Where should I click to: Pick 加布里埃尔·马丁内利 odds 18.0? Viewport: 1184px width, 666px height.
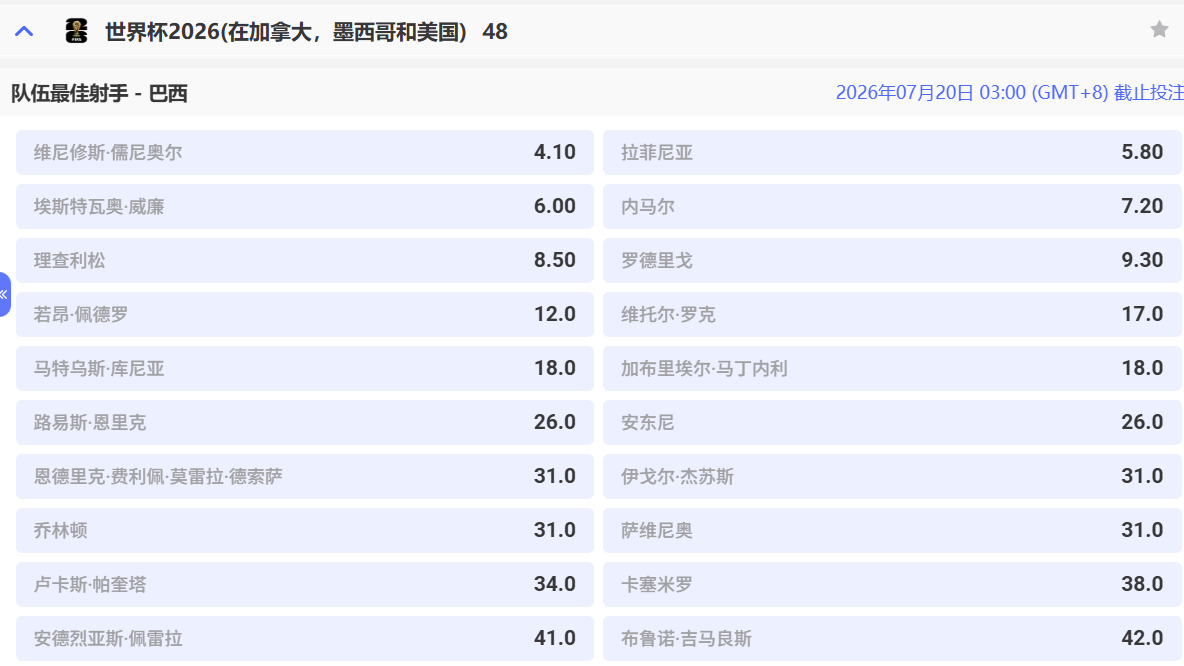[892, 369]
